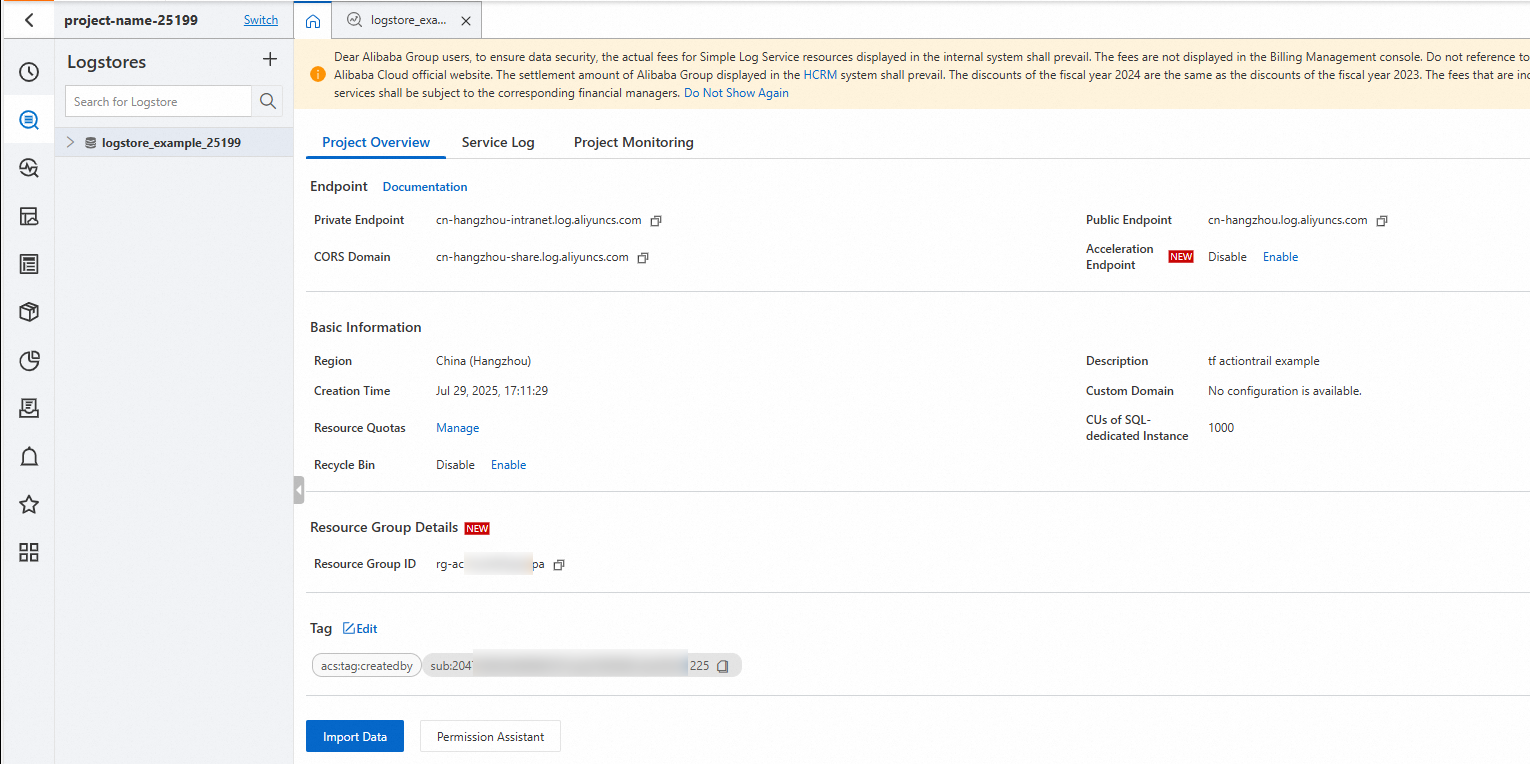Click the magnifier search button for Logstore
The image size is (1530, 764).
click(267, 101)
